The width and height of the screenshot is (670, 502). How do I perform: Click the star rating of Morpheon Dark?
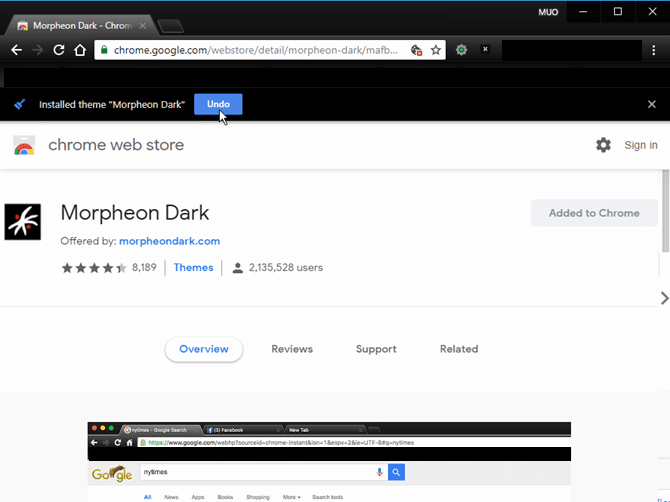(x=94, y=268)
